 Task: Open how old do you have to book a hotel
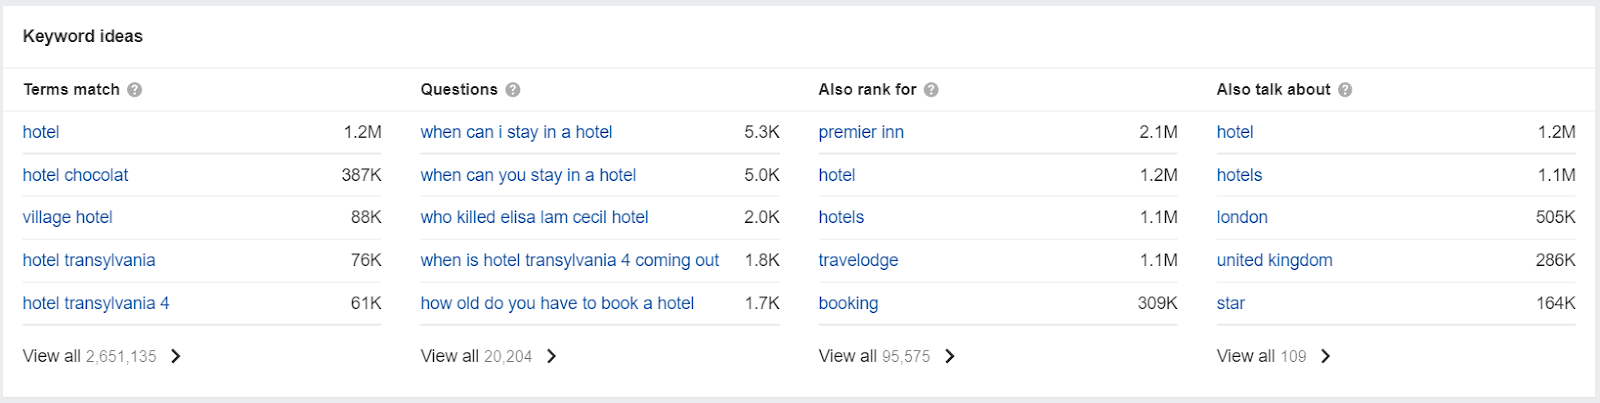click(x=557, y=303)
